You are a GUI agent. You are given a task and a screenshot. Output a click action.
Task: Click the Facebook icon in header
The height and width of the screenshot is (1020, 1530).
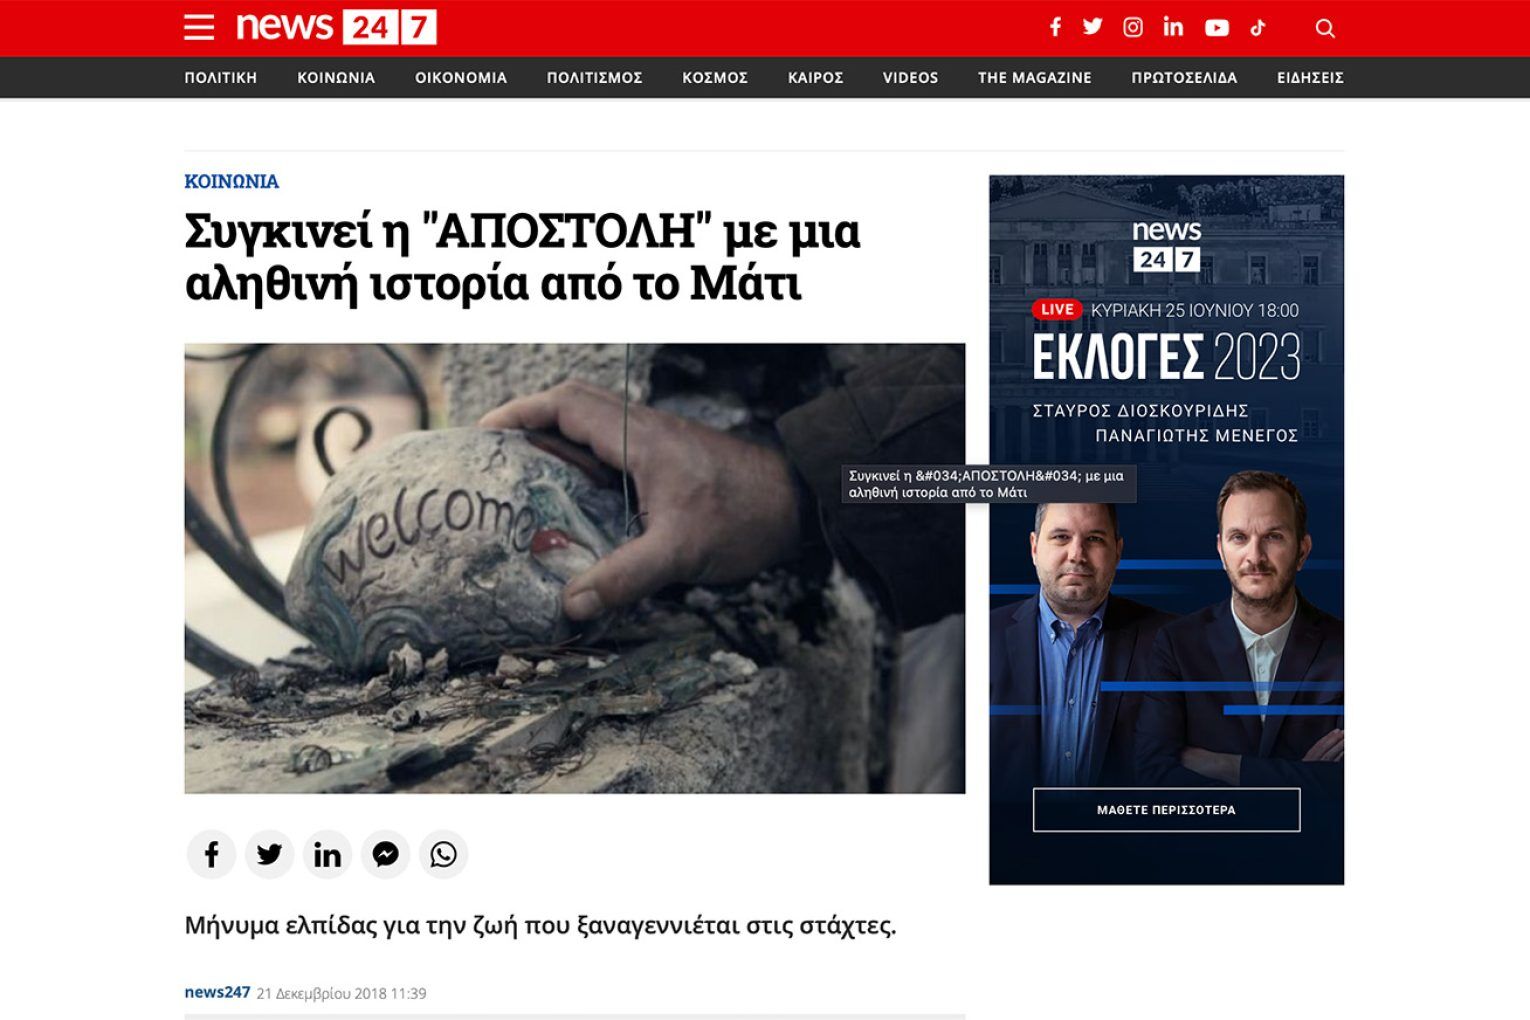coord(1055,27)
